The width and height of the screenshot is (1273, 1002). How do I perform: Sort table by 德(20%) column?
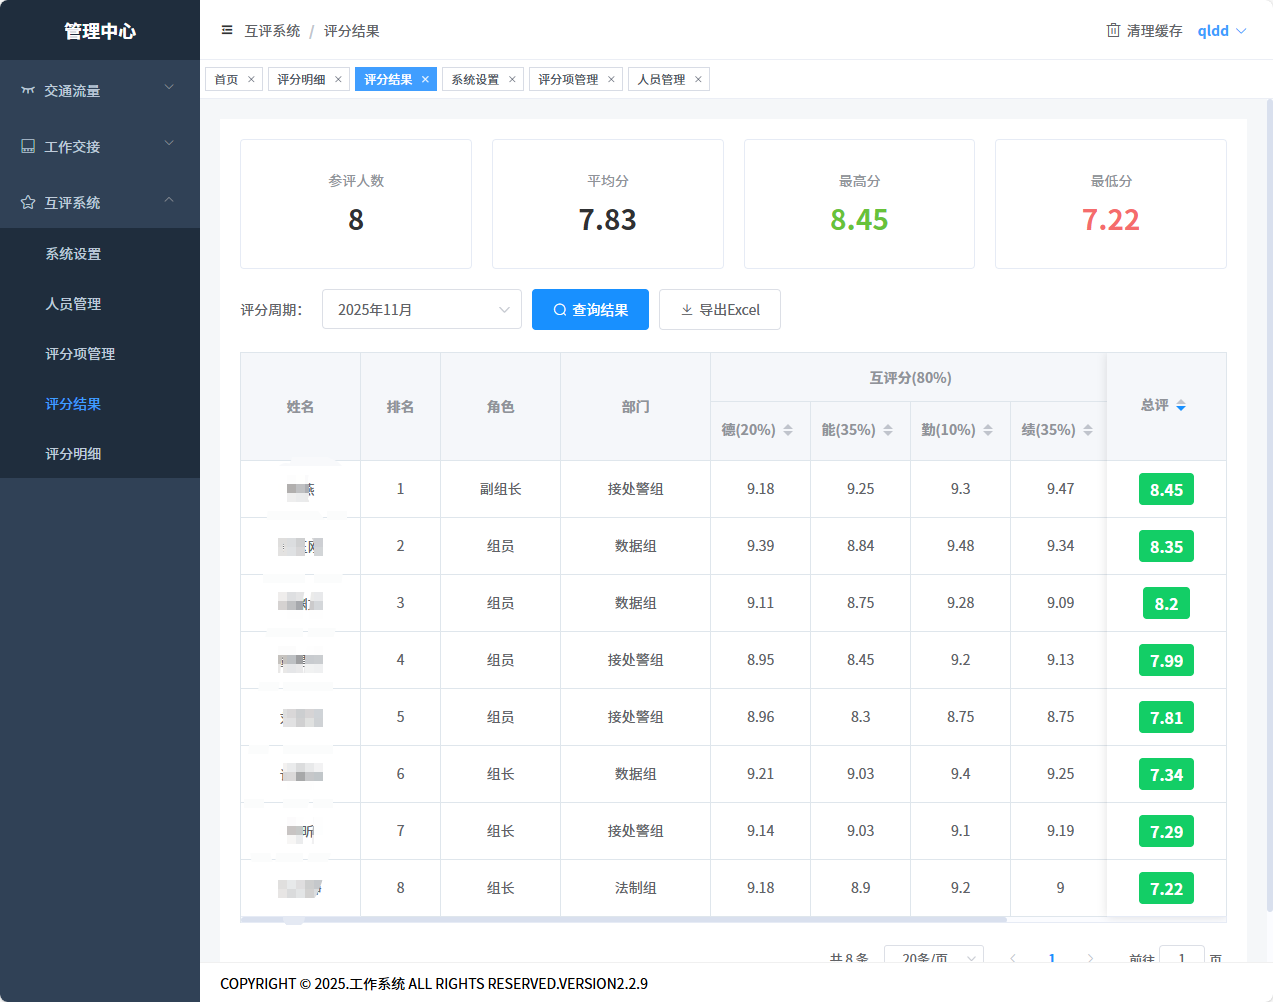788,430
